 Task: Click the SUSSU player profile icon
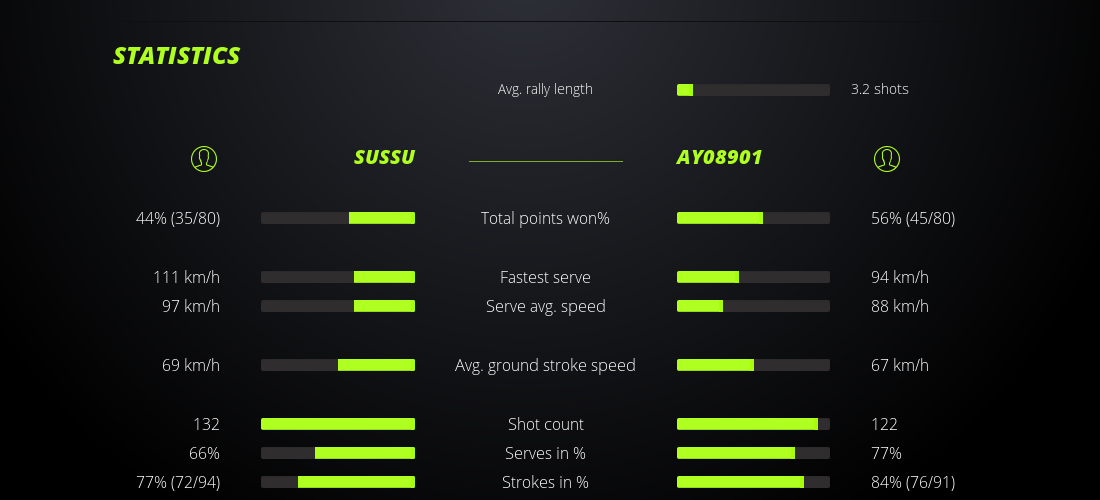203,158
